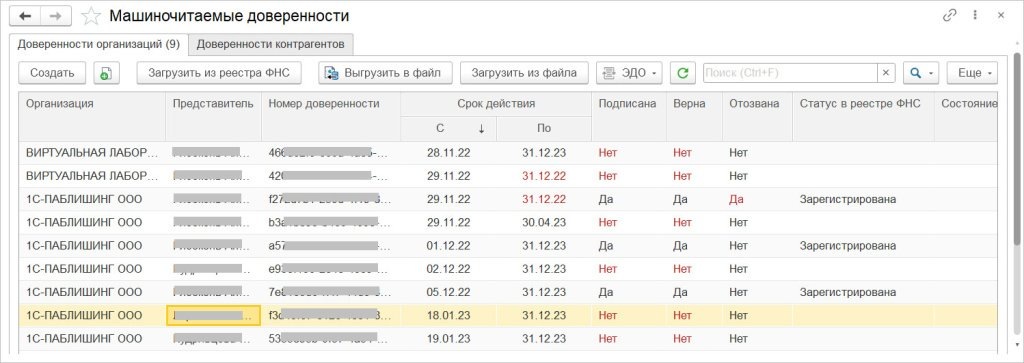The width and height of the screenshot is (1024, 363).
Task: Click Зарегистрирована status in the 01.12.22 row
Action: click(x=848, y=246)
